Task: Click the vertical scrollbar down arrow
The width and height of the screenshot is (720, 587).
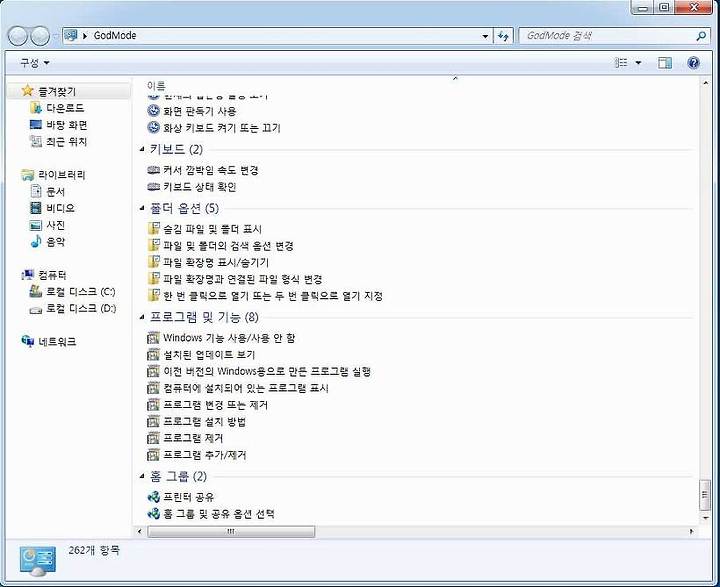Action: click(x=705, y=518)
